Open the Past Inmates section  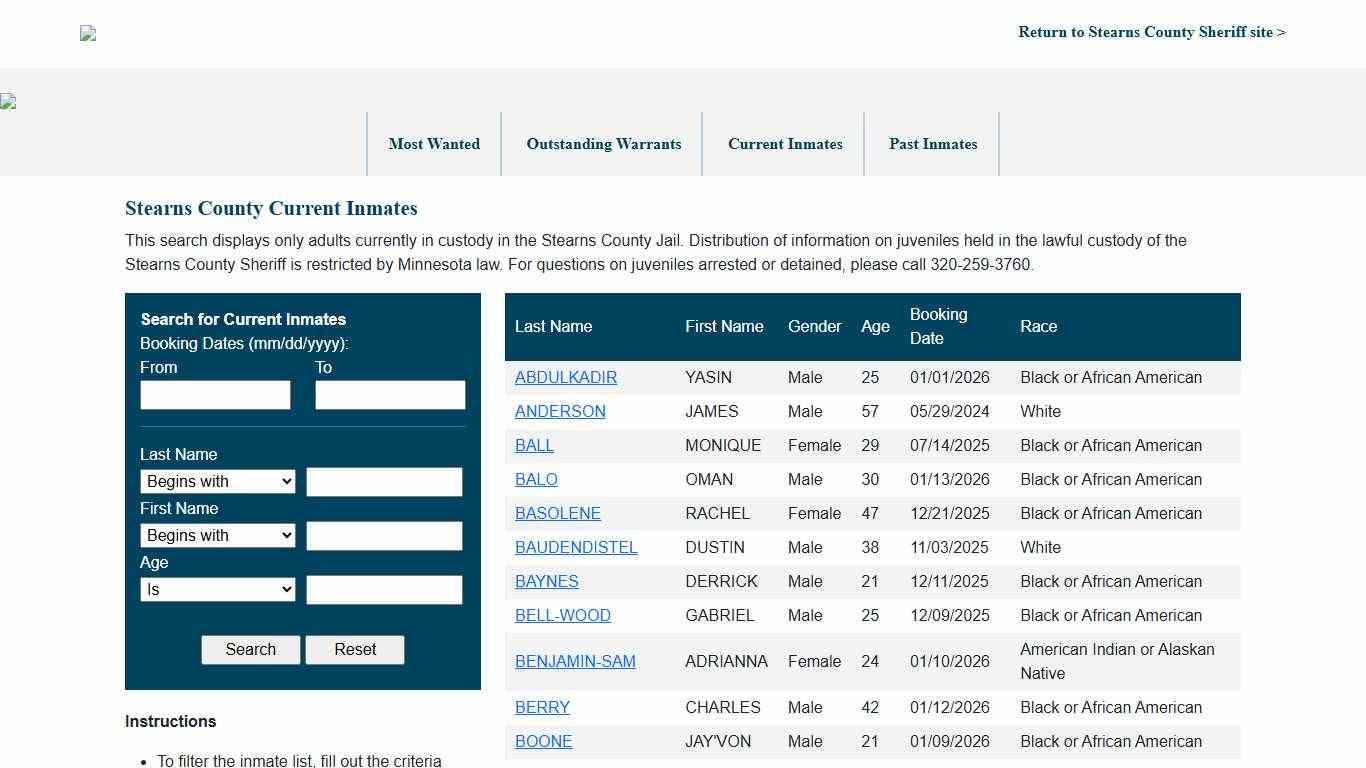[x=932, y=144]
